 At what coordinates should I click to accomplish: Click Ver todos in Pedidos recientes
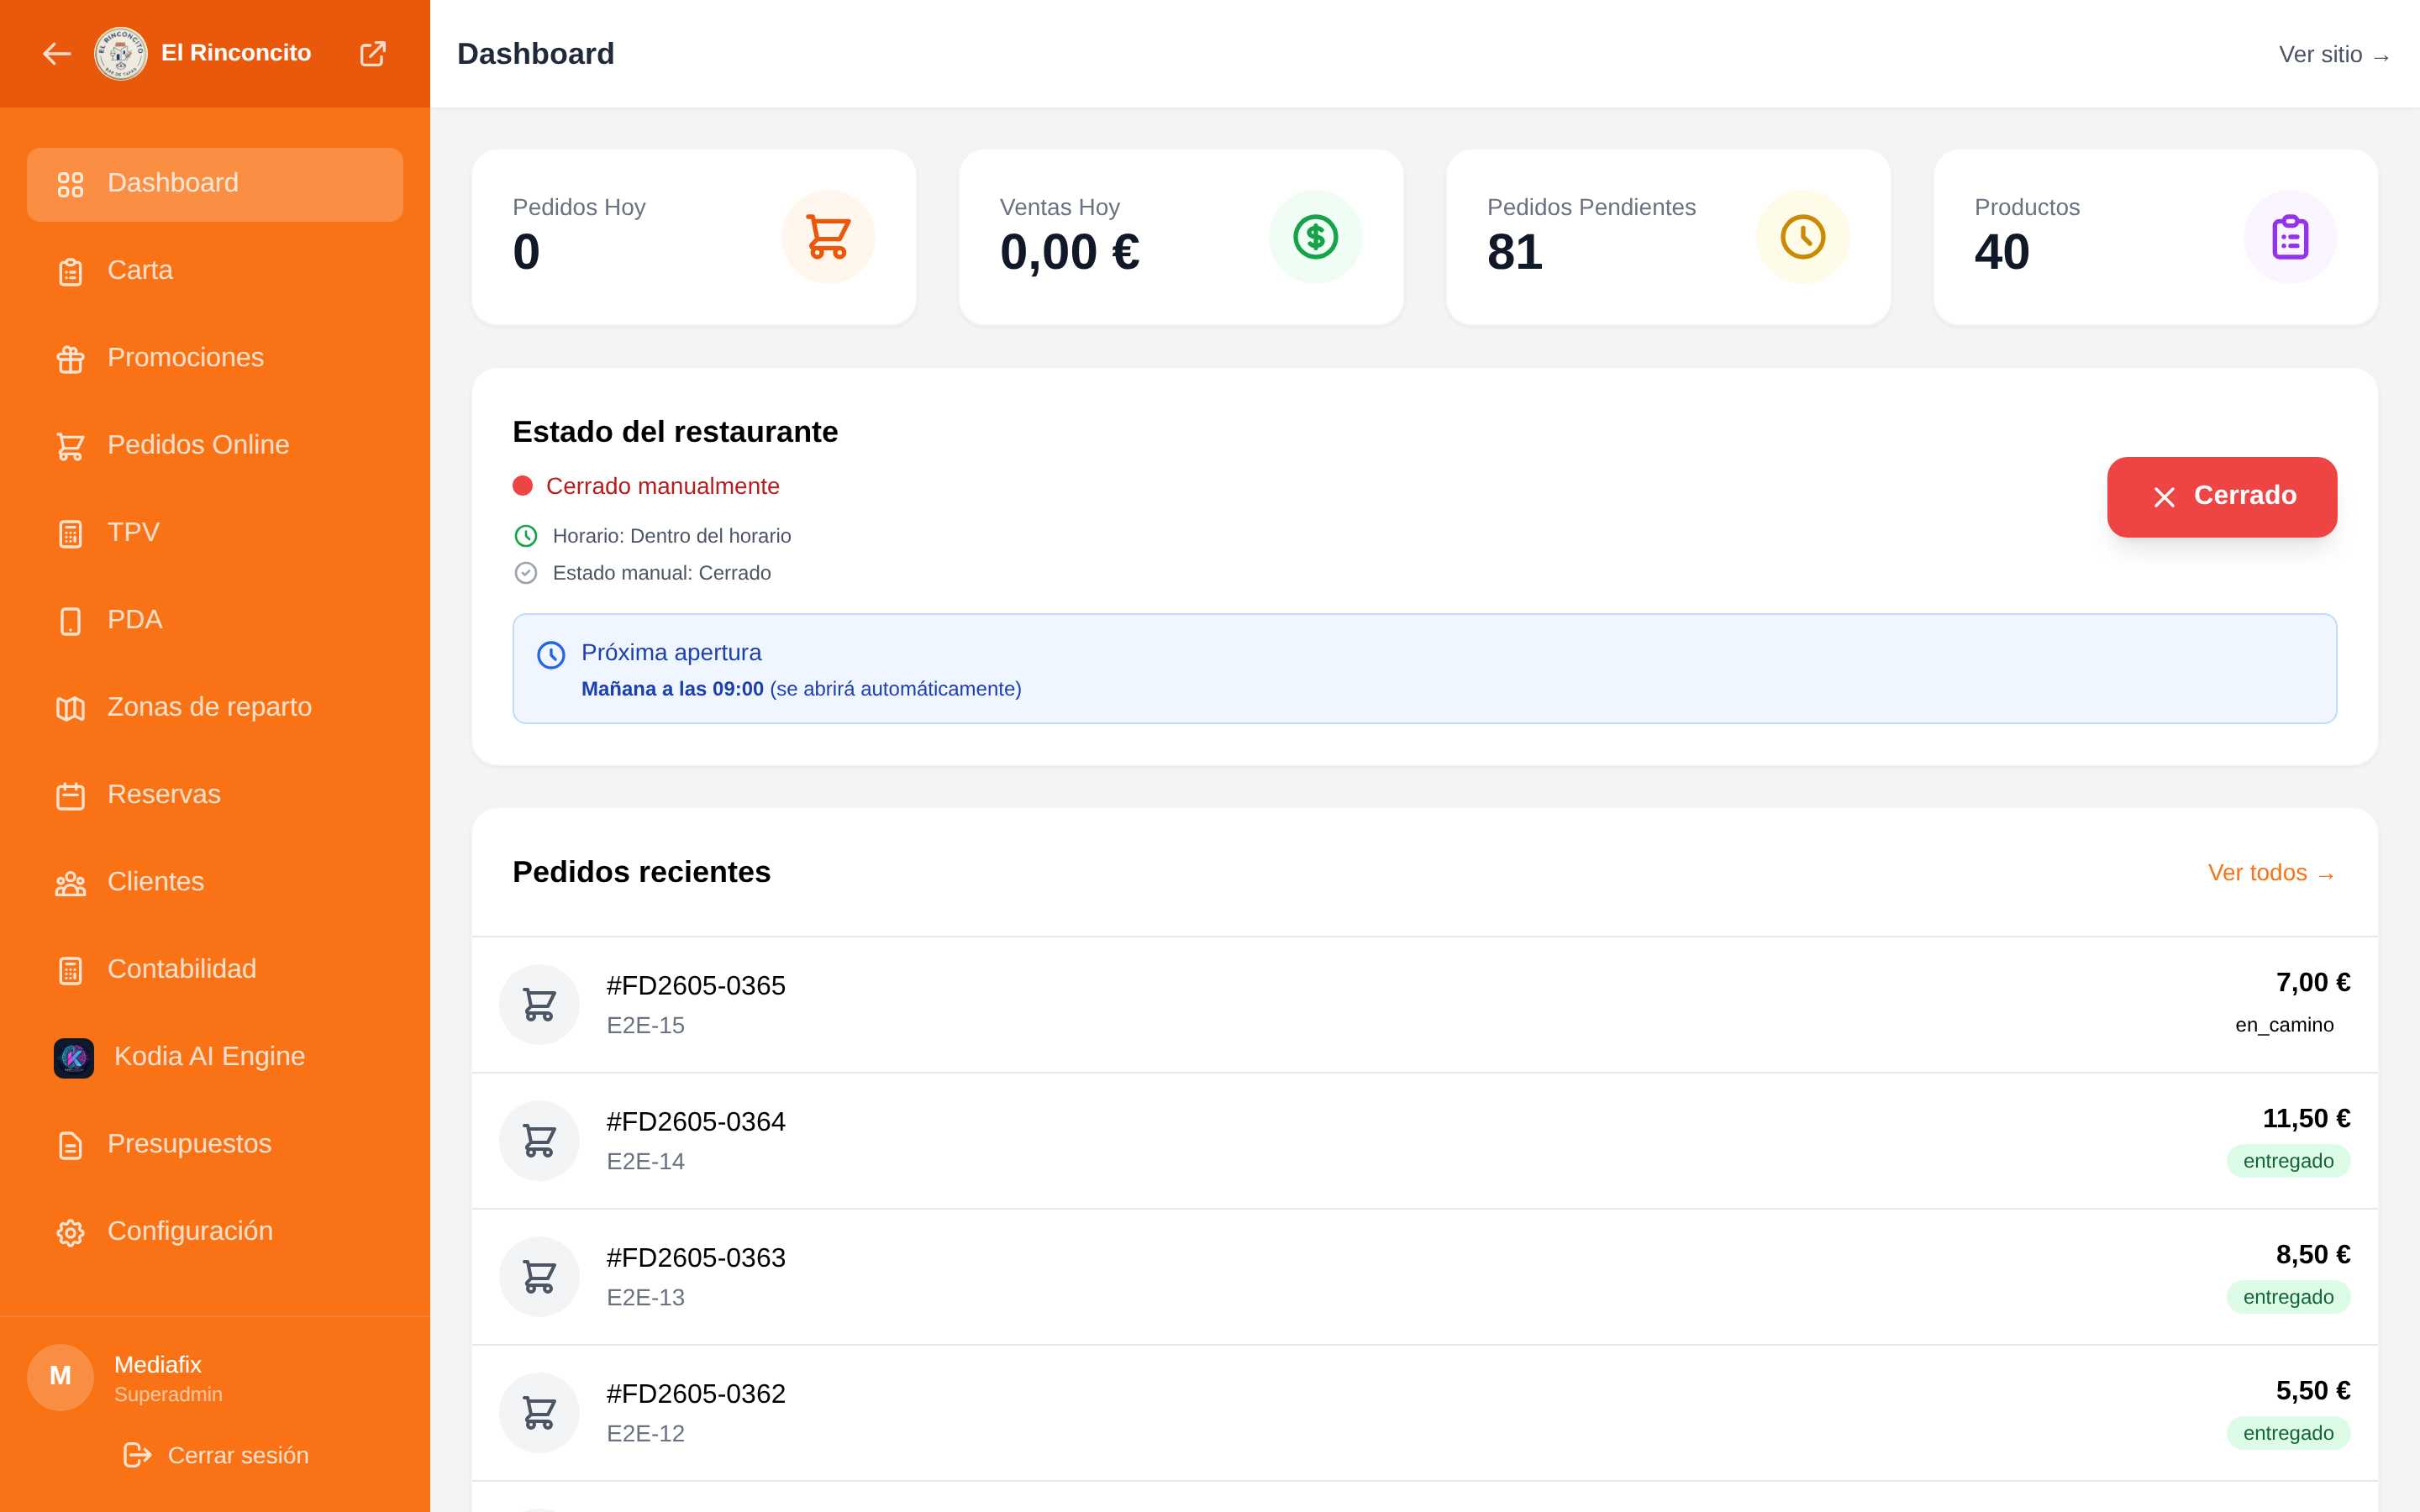click(2271, 873)
